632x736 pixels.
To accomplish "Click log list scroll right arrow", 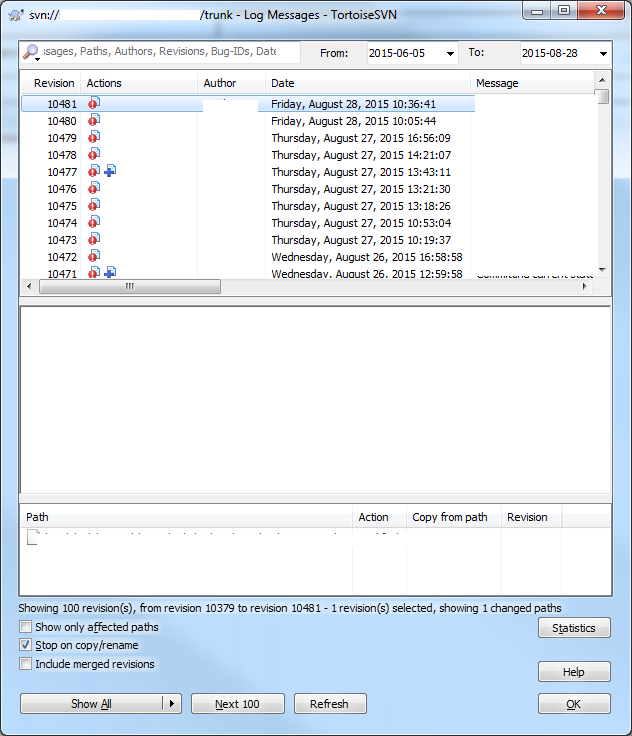I will pyautogui.click(x=585, y=286).
